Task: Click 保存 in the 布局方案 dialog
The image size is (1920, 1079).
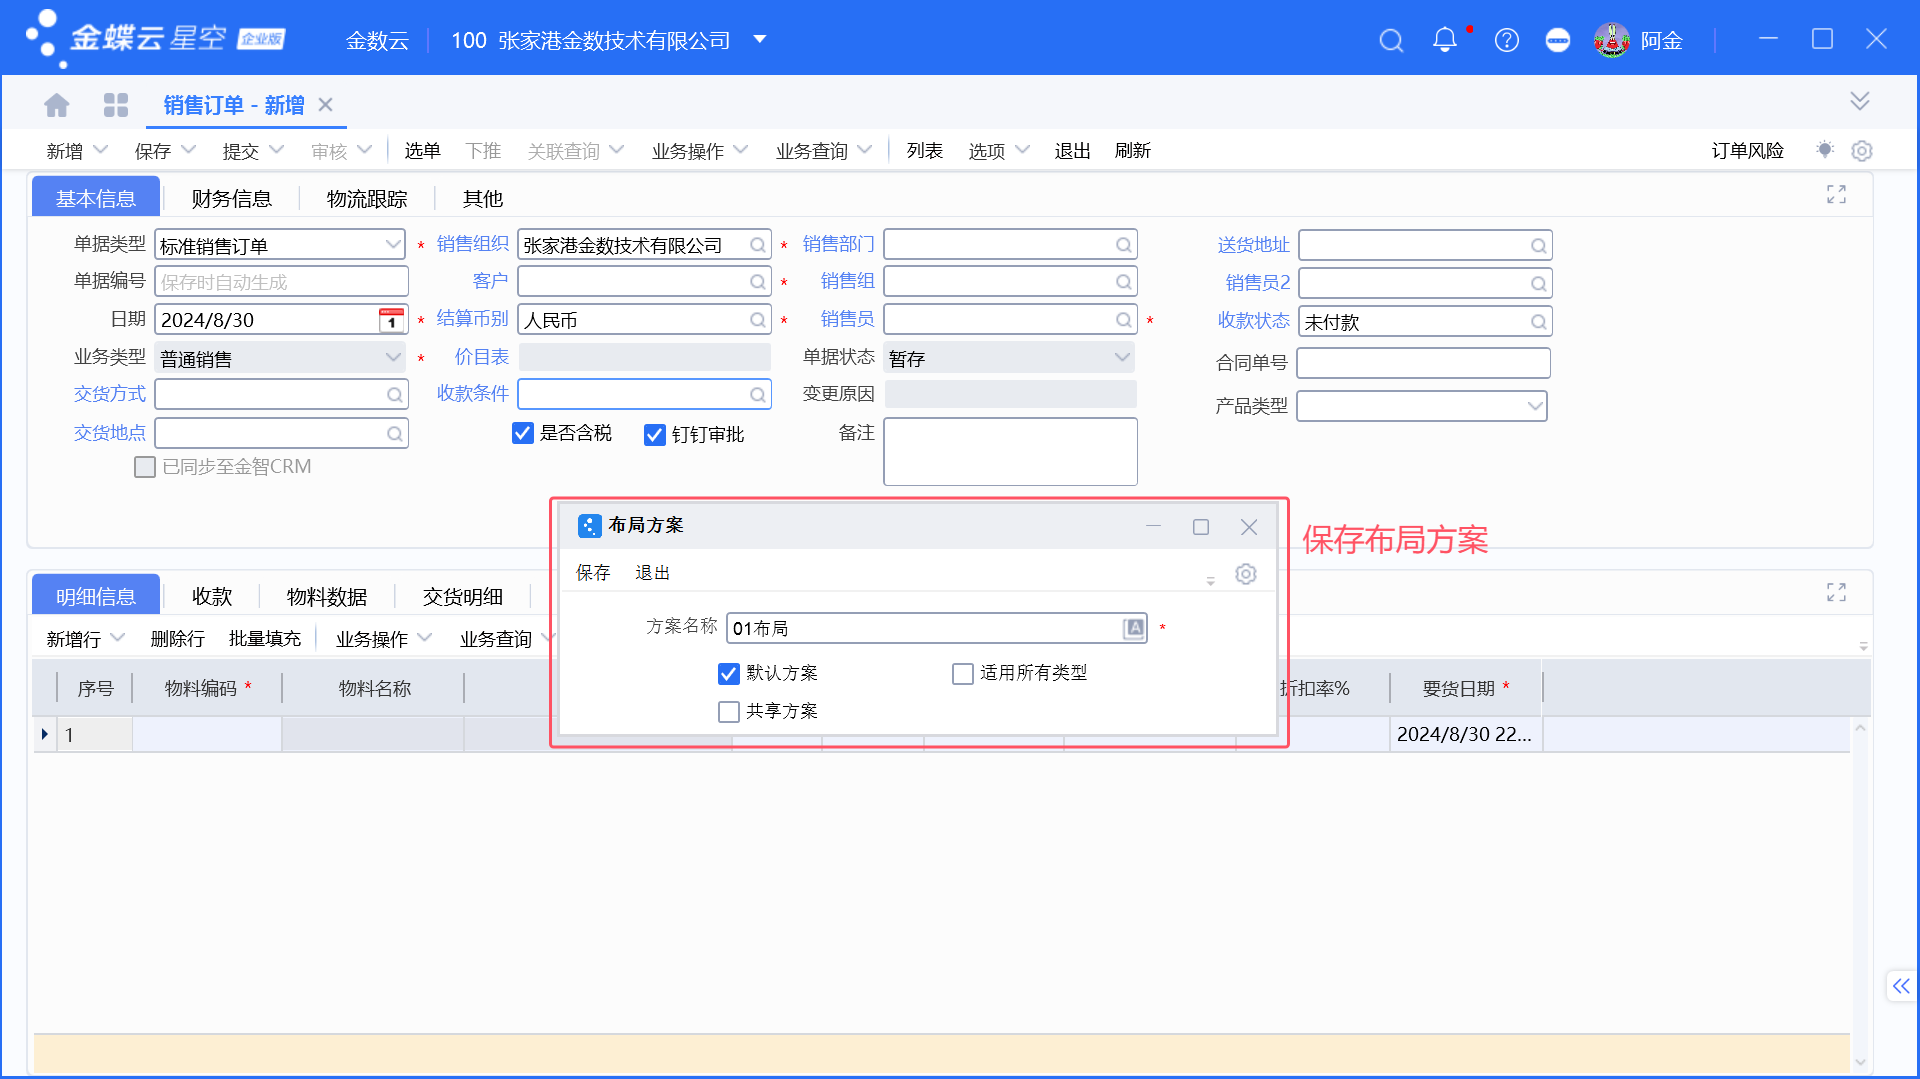Action: point(593,573)
